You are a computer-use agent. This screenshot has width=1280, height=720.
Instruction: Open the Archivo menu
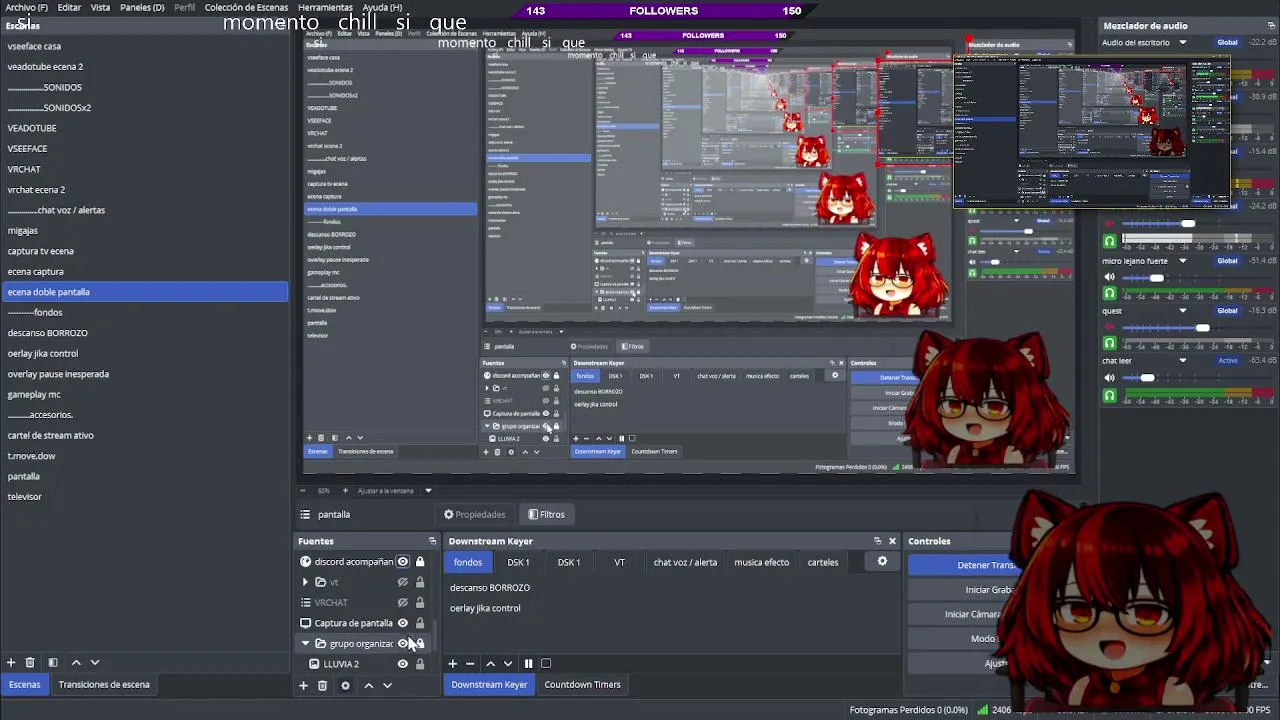[26, 7]
